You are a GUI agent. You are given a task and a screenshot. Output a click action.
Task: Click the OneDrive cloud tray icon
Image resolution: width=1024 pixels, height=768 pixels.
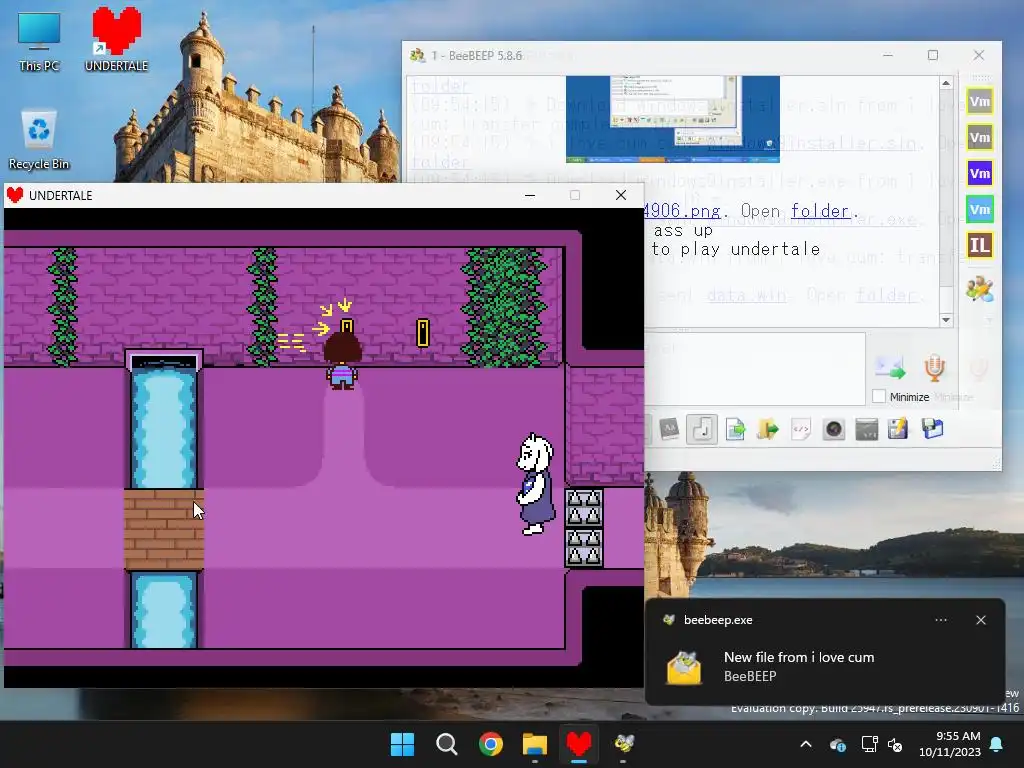pos(837,744)
